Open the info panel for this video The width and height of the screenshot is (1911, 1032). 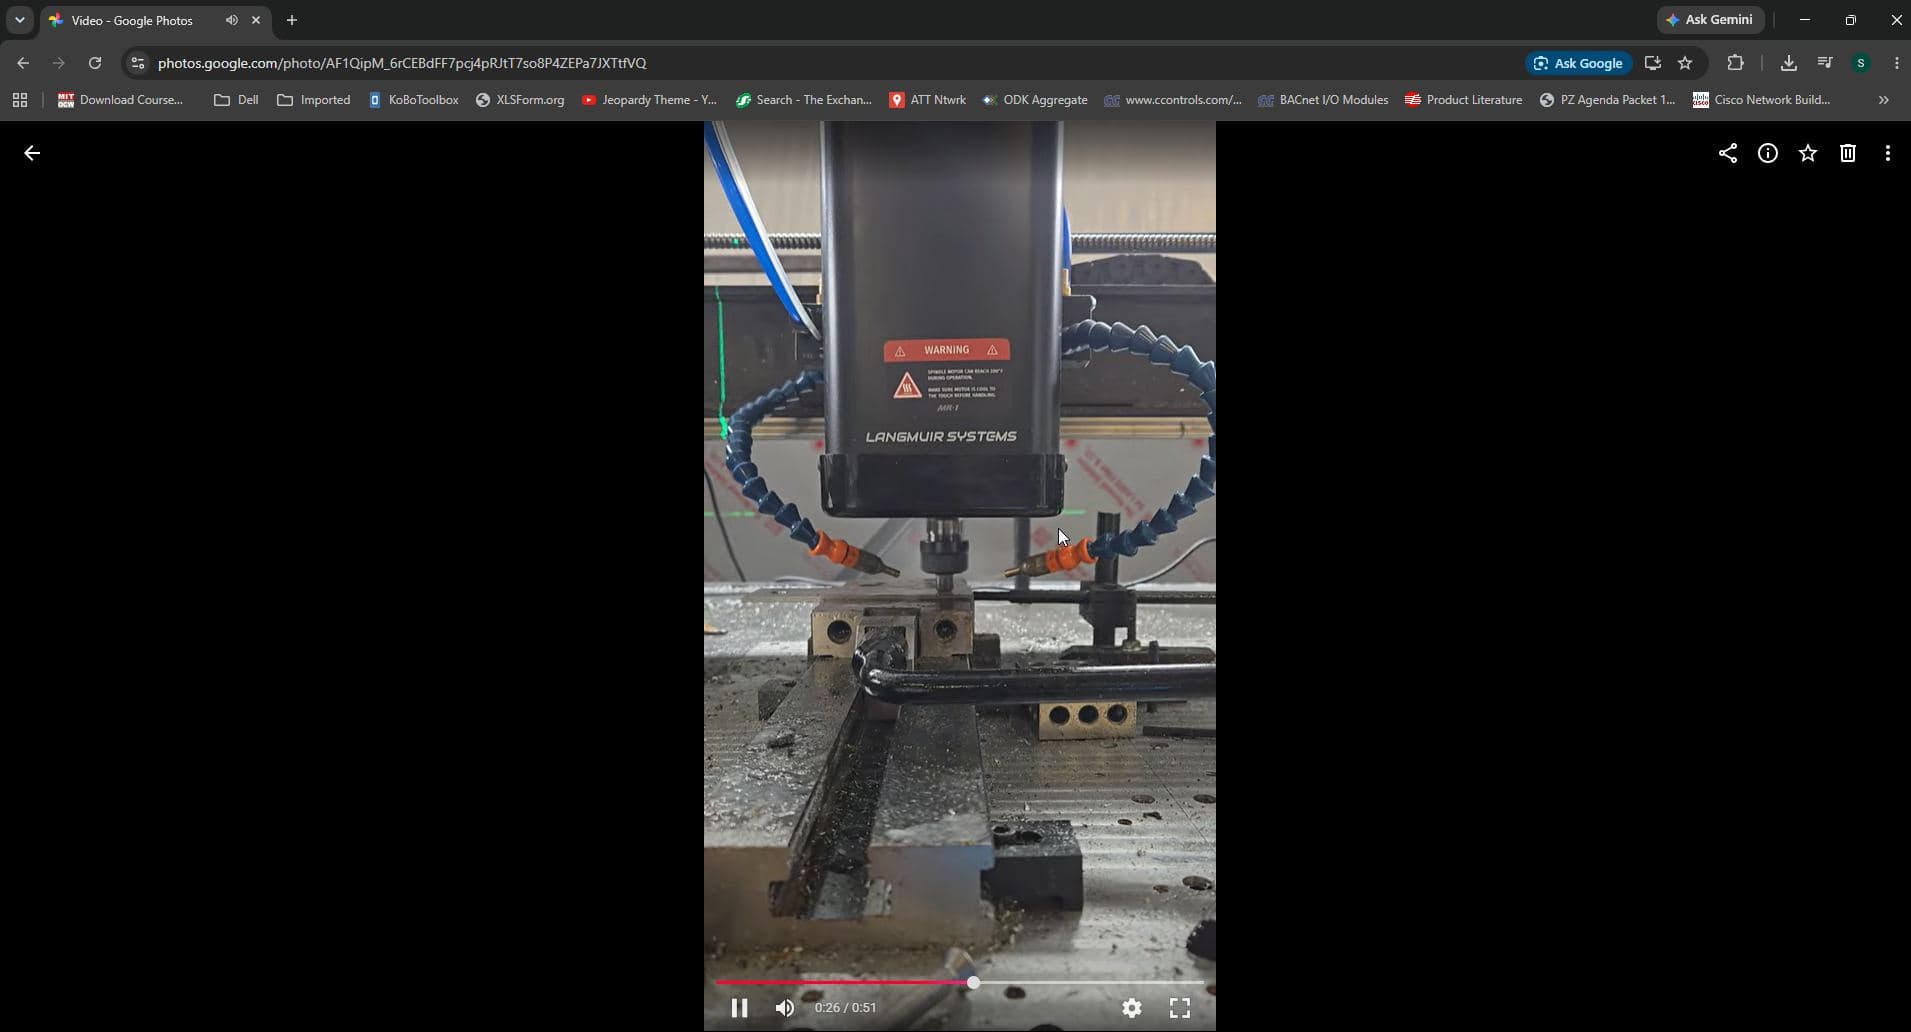click(x=1767, y=153)
